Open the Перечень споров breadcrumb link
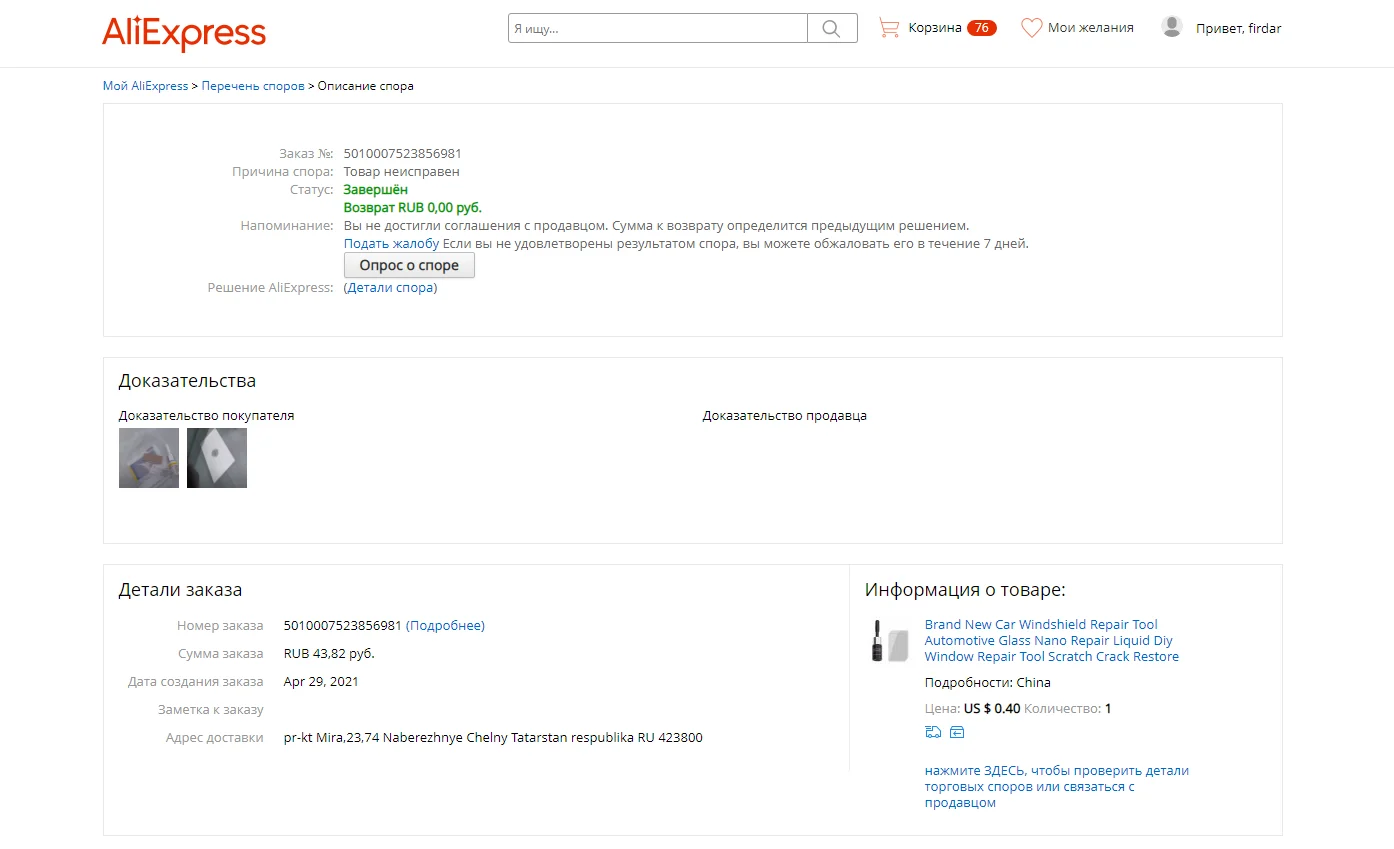Screen dimensions: 1394x849 [253, 86]
